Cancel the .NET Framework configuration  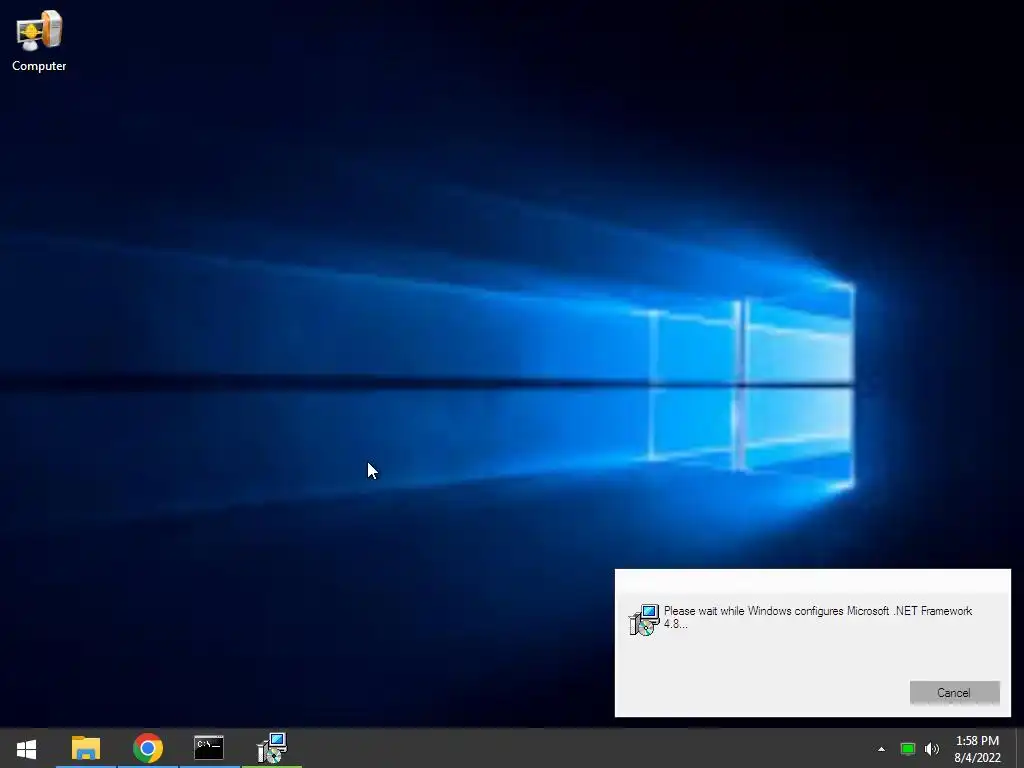[954, 693]
